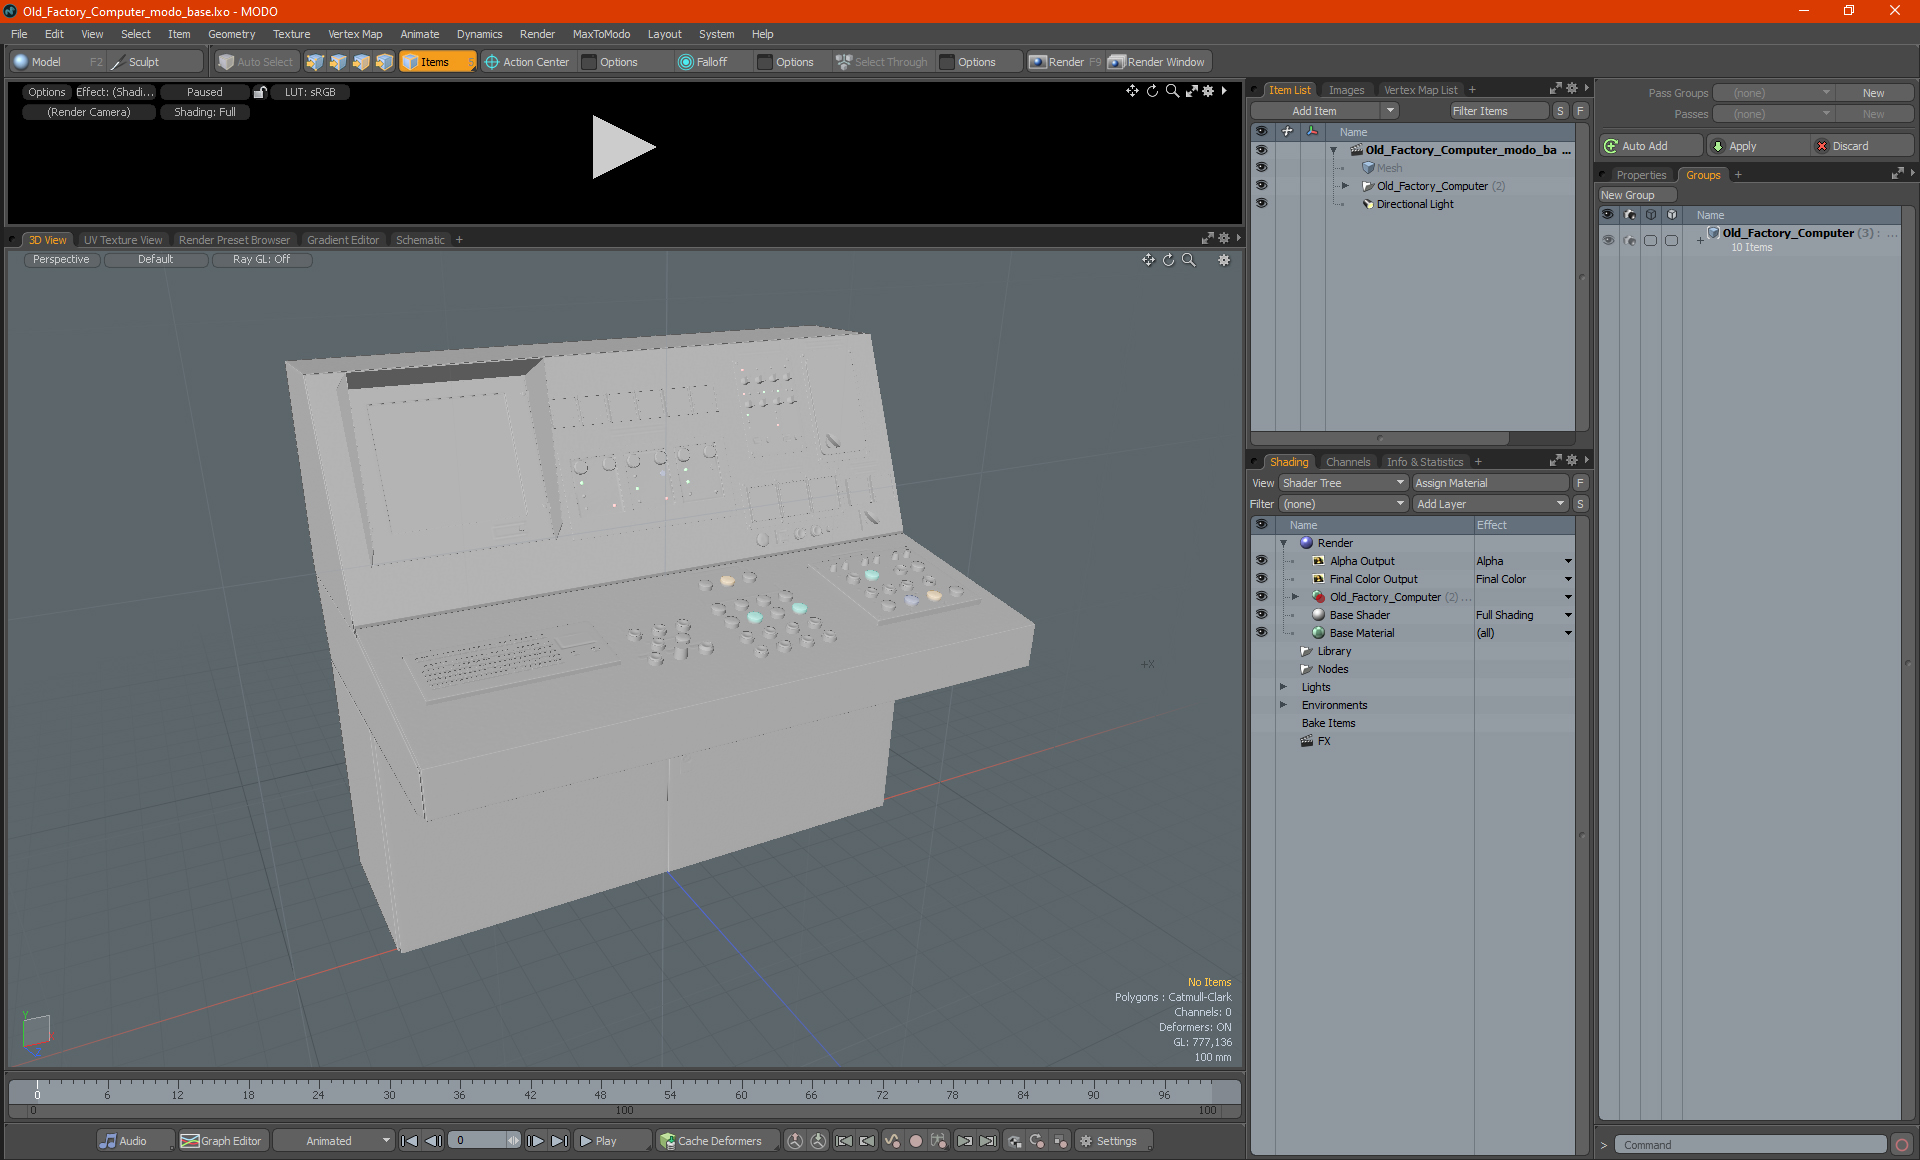Switch to the UV Texture View tab

pyautogui.click(x=122, y=240)
